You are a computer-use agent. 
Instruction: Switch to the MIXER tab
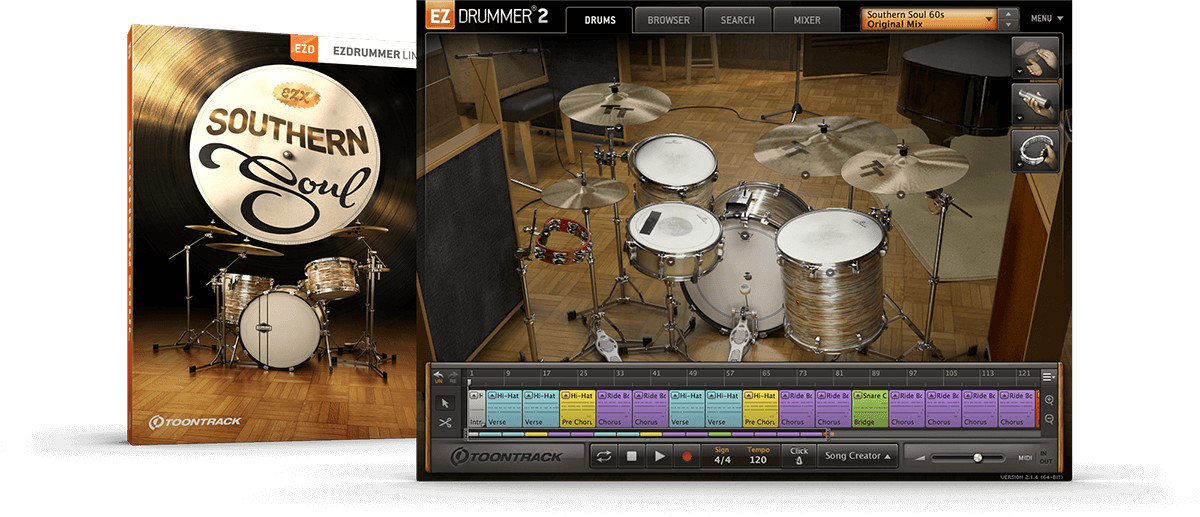point(807,20)
